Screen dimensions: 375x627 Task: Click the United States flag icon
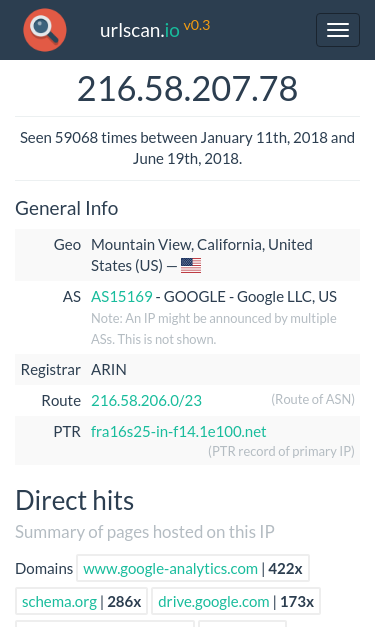click(x=191, y=266)
